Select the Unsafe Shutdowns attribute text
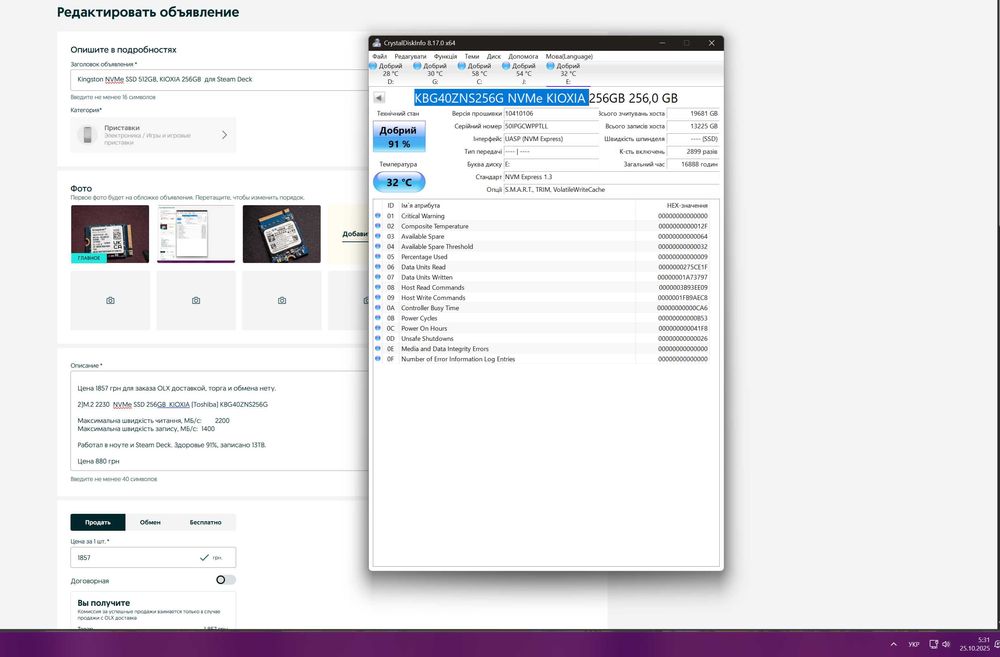 coord(427,339)
